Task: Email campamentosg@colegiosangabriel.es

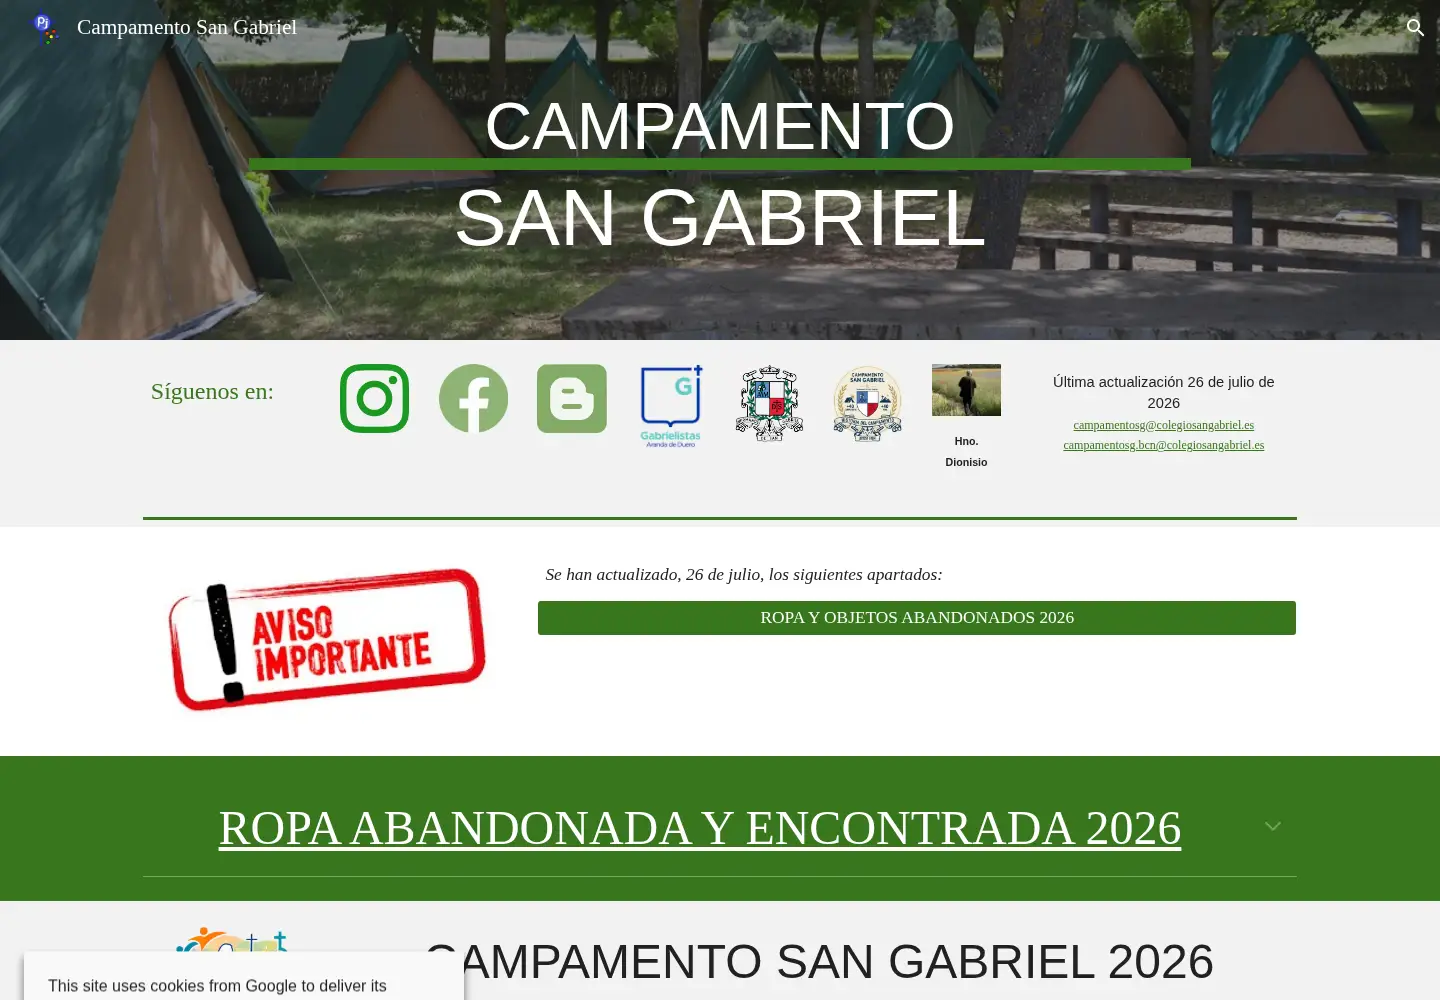Action: [x=1164, y=425]
